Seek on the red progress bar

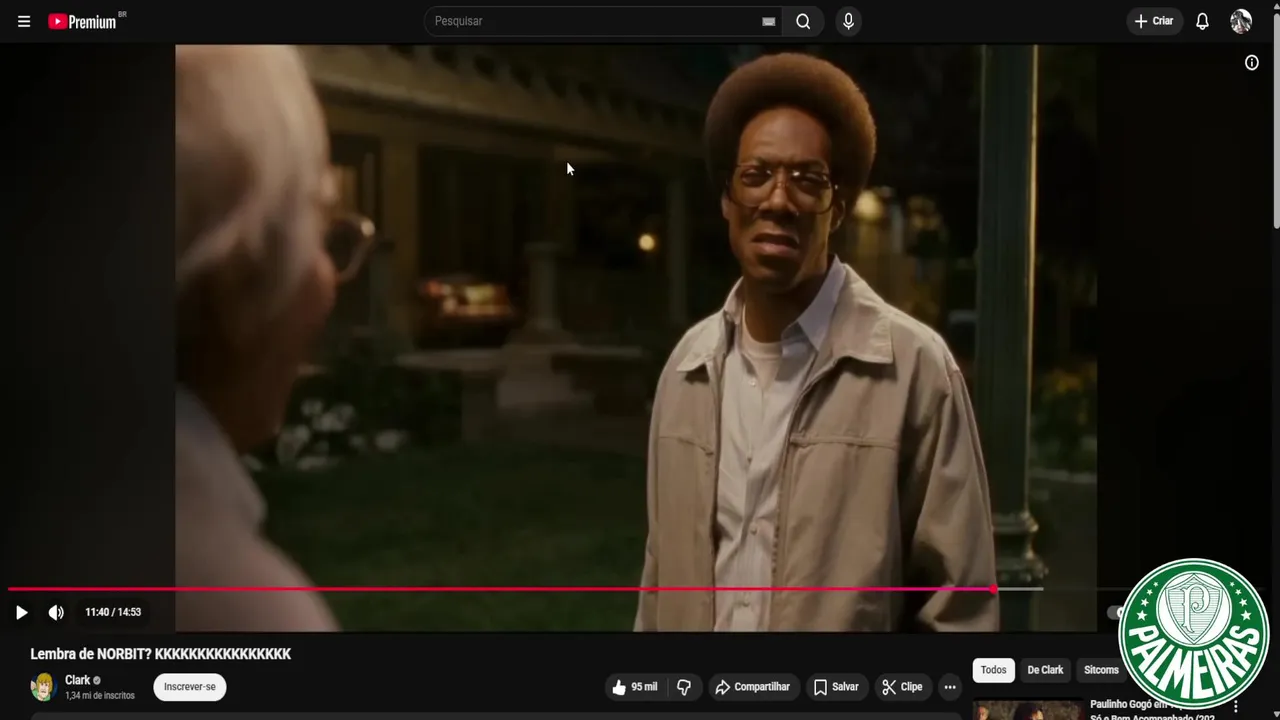coord(500,589)
